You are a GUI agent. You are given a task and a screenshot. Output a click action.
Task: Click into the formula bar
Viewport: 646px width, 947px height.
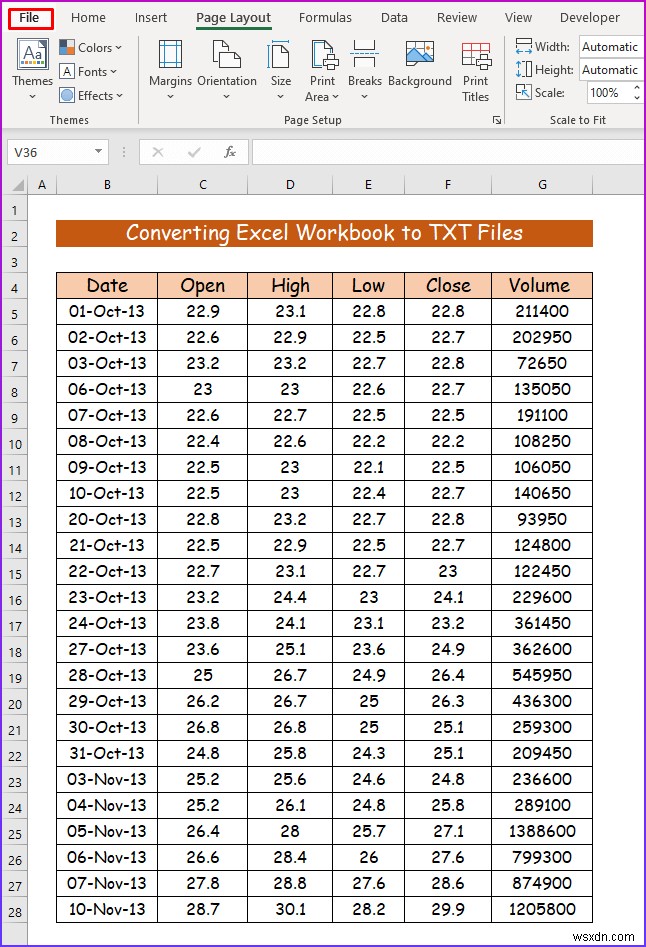pyautogui.click(x=448, y=152)
